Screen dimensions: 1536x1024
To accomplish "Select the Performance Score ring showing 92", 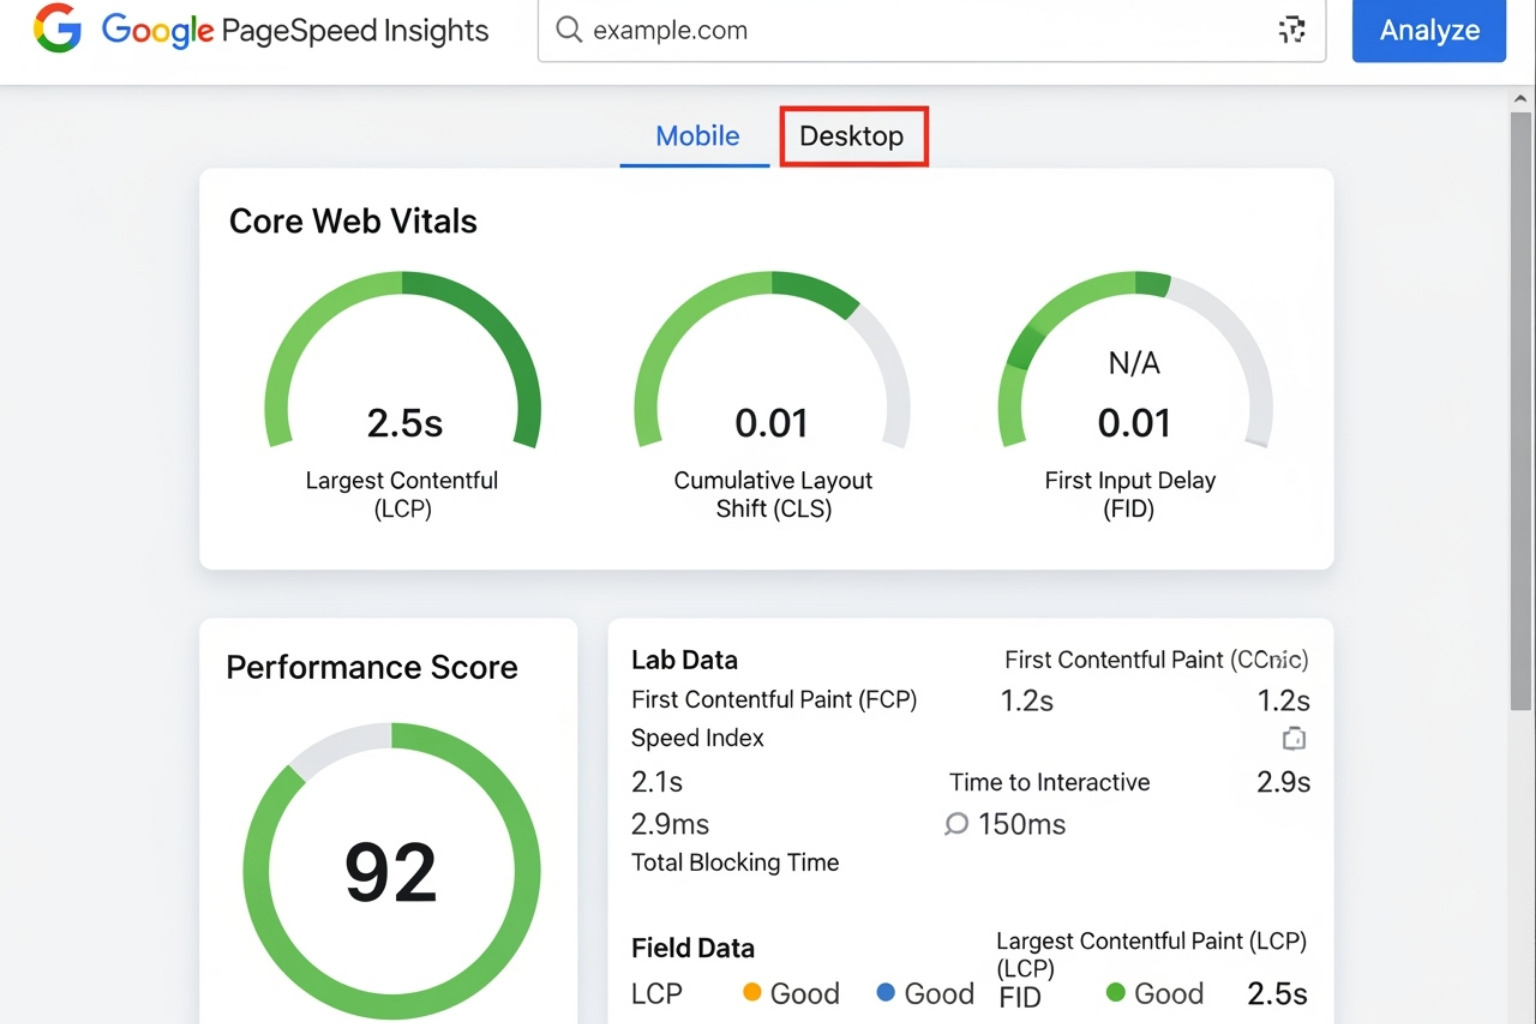I will pyautogui.click(x=391, y=870).
